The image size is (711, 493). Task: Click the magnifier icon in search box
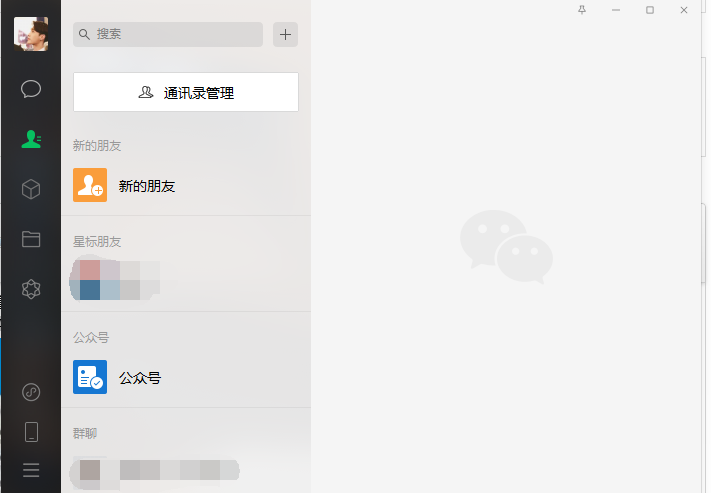[x=84, y=34]
